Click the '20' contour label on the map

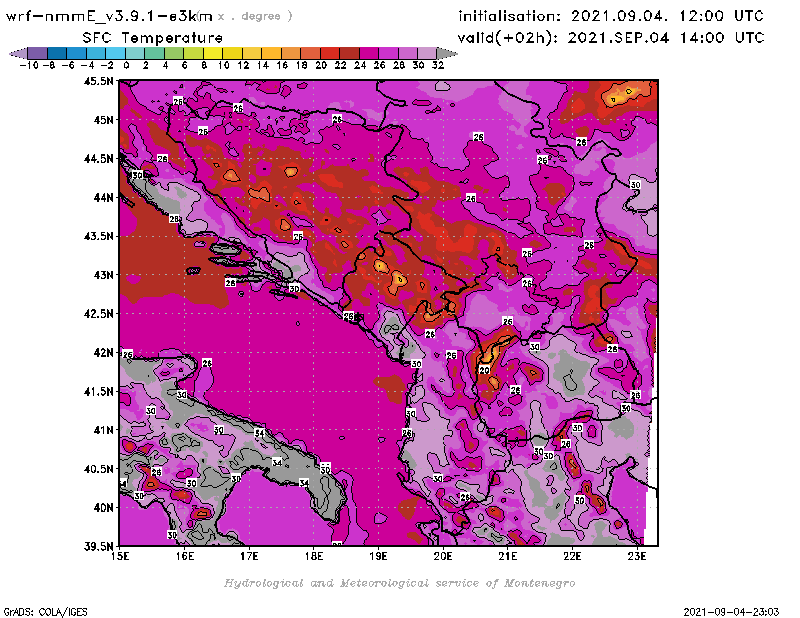[484, 370]
